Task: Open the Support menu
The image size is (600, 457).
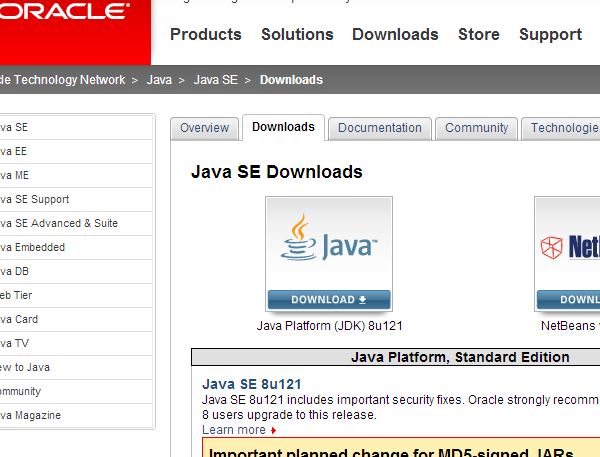Action: [550, 34]
